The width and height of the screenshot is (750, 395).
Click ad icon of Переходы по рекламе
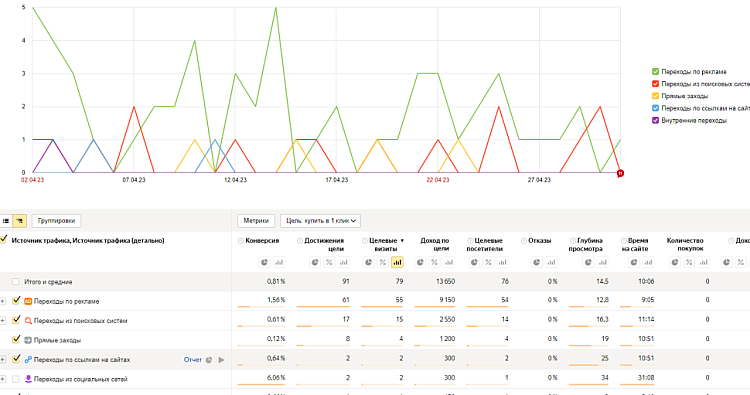(28, 301)
